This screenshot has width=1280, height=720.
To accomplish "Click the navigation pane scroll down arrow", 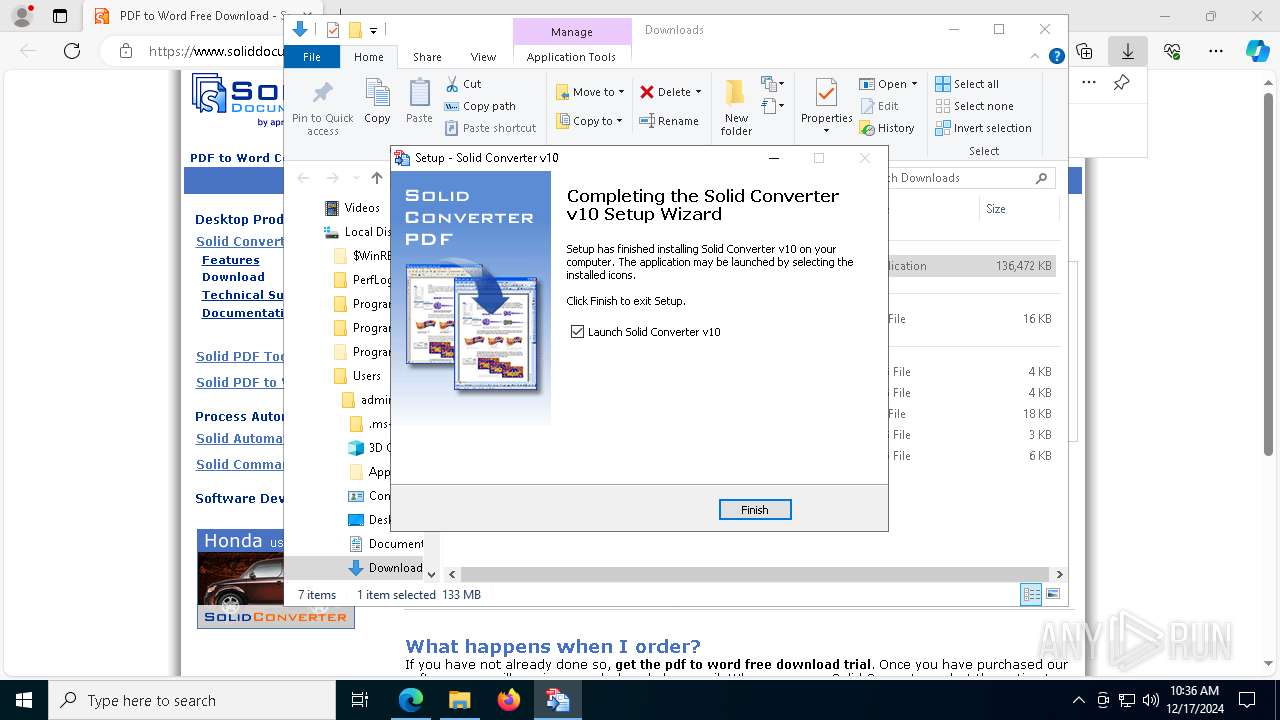I will click(431, 574).
